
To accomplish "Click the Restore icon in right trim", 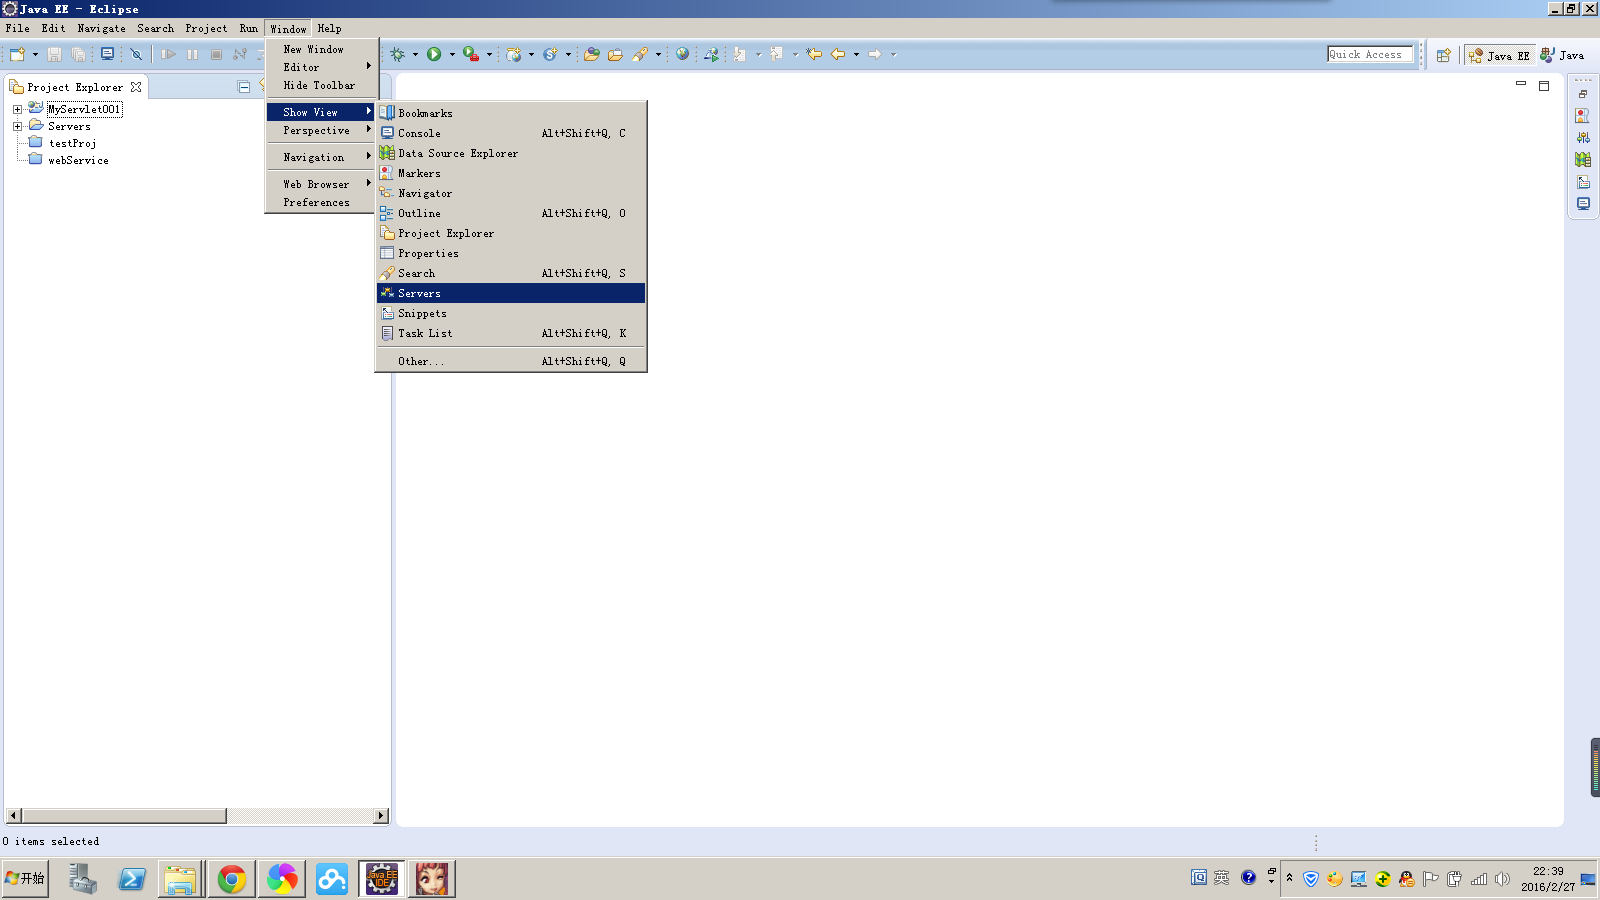I will (x=1583, y=94).
